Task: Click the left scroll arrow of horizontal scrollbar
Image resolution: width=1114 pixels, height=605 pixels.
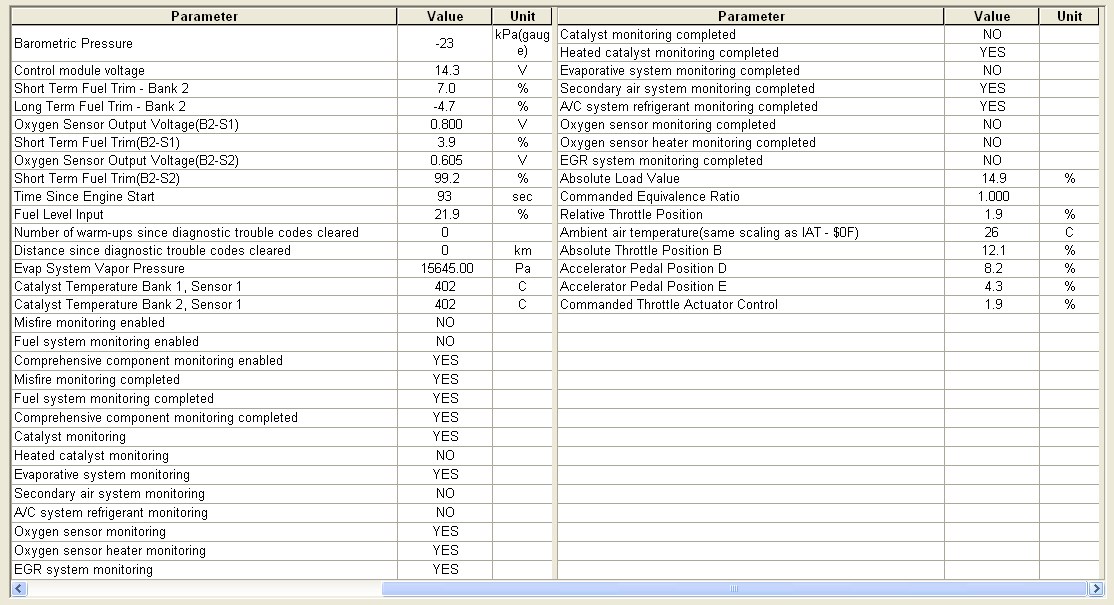Action: [19, 589]
